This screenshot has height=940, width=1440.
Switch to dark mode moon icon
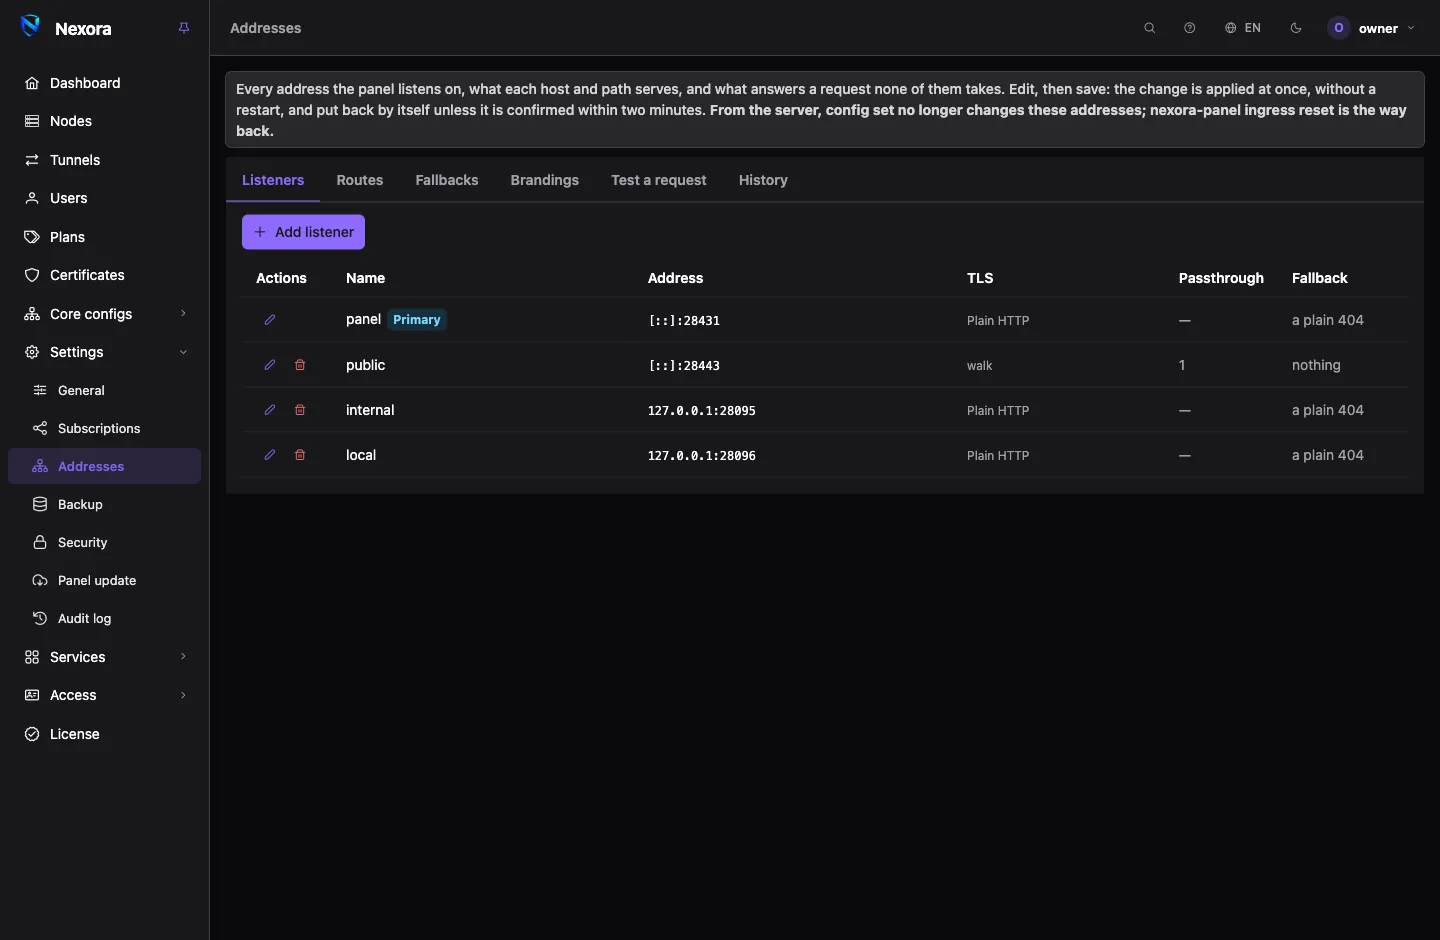(x=1296, y=28)
